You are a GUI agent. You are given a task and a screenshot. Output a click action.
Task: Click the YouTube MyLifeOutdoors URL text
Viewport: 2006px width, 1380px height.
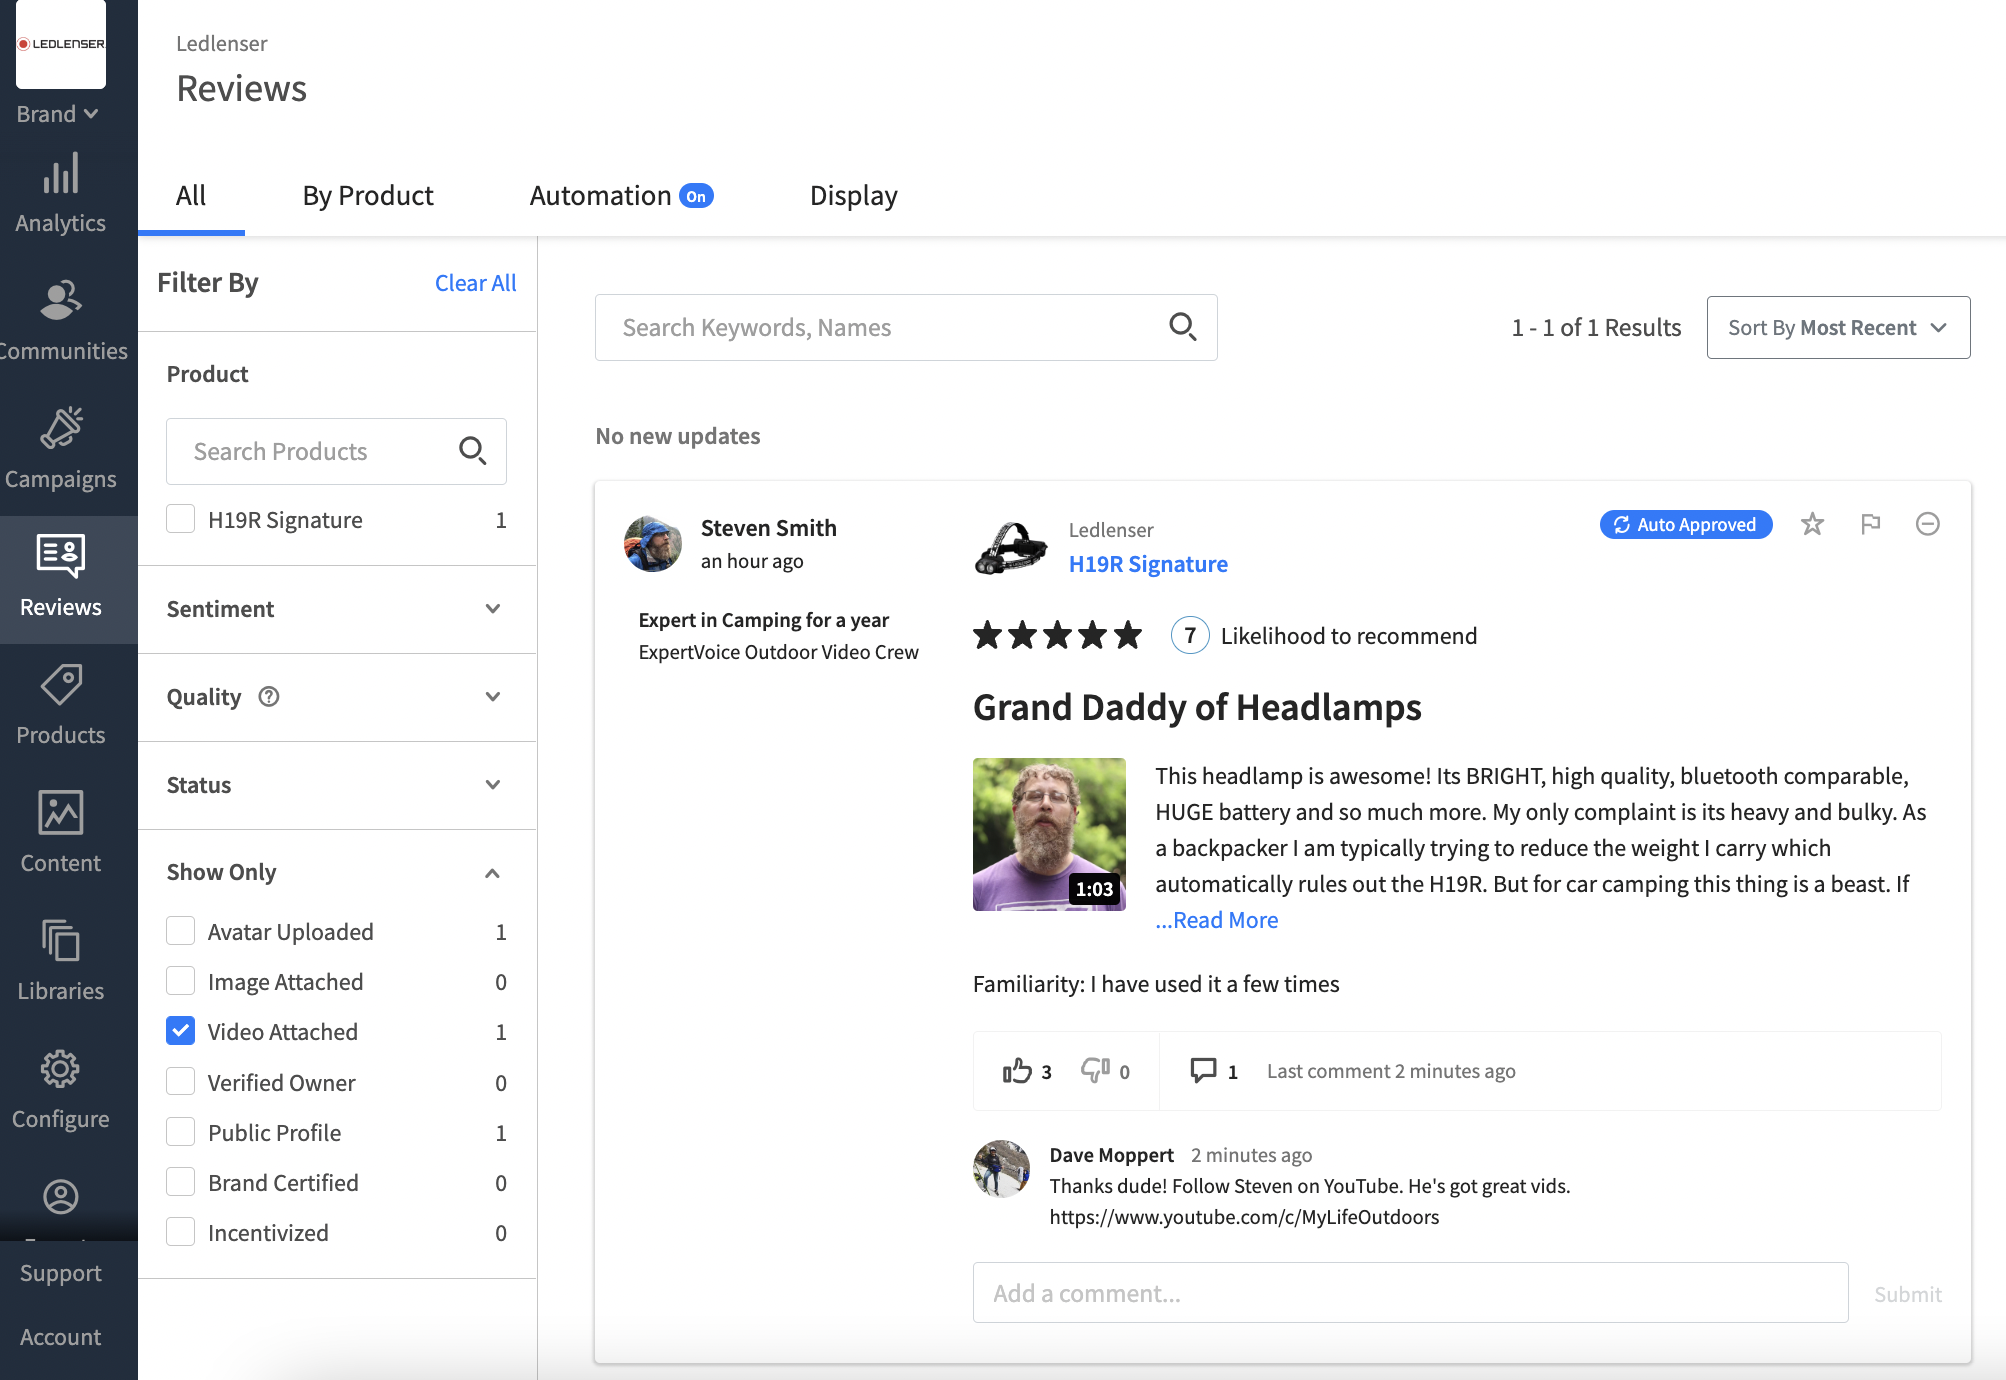click(1244, 1217)
